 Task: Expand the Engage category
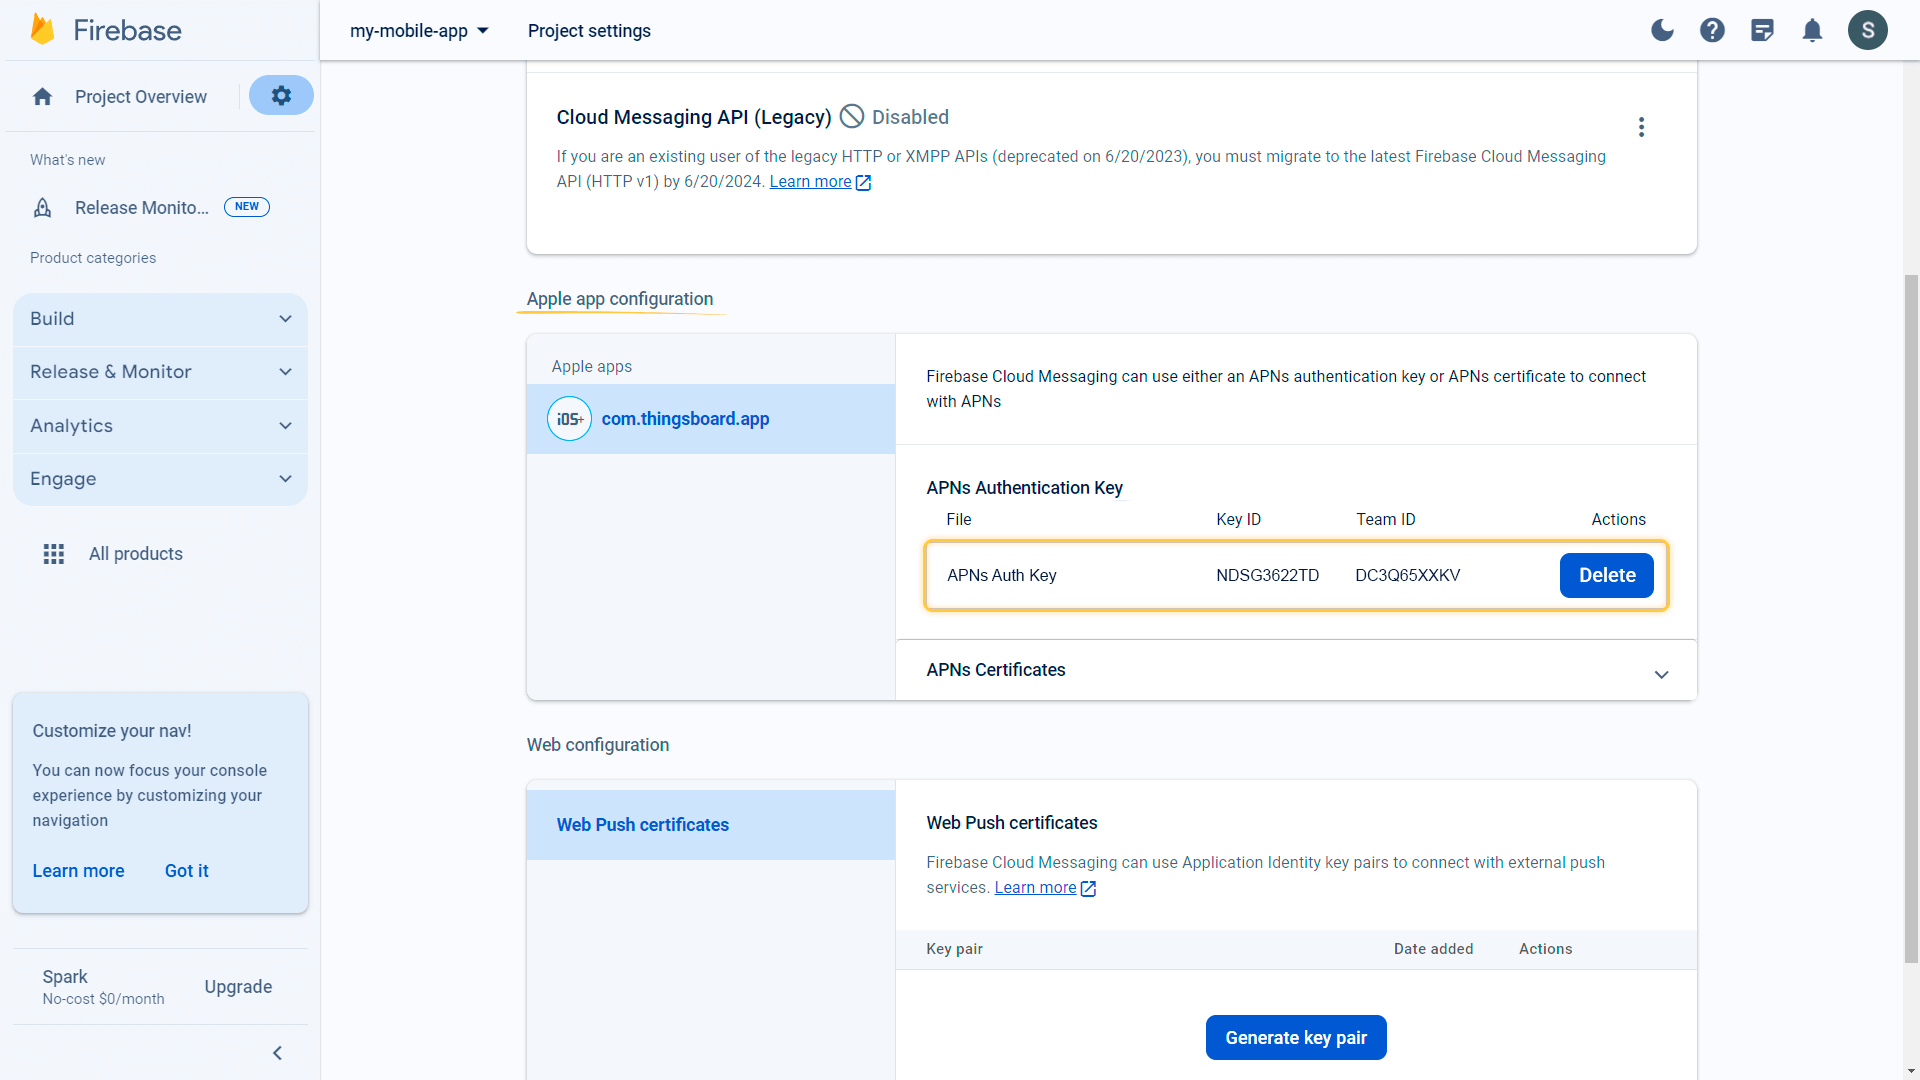(x=160, y=479)
